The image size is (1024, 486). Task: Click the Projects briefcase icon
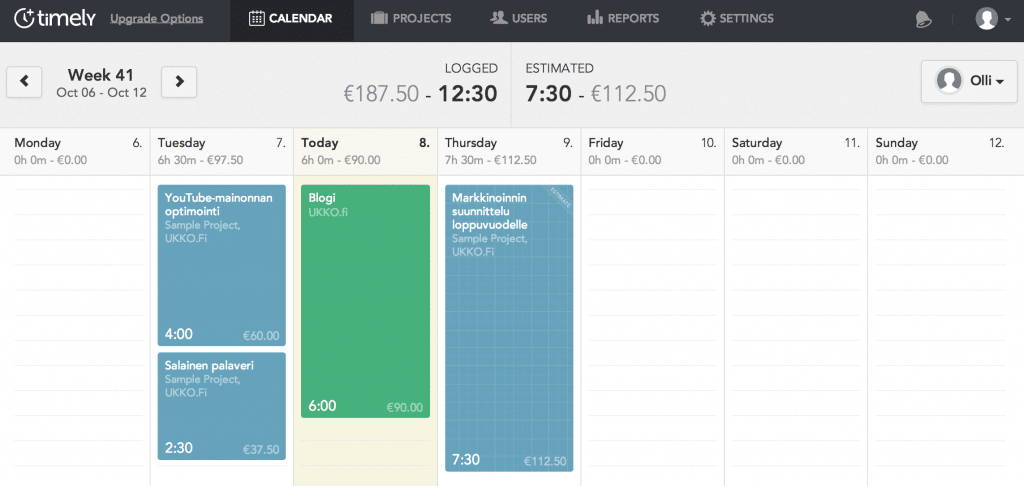pos(379,18)
